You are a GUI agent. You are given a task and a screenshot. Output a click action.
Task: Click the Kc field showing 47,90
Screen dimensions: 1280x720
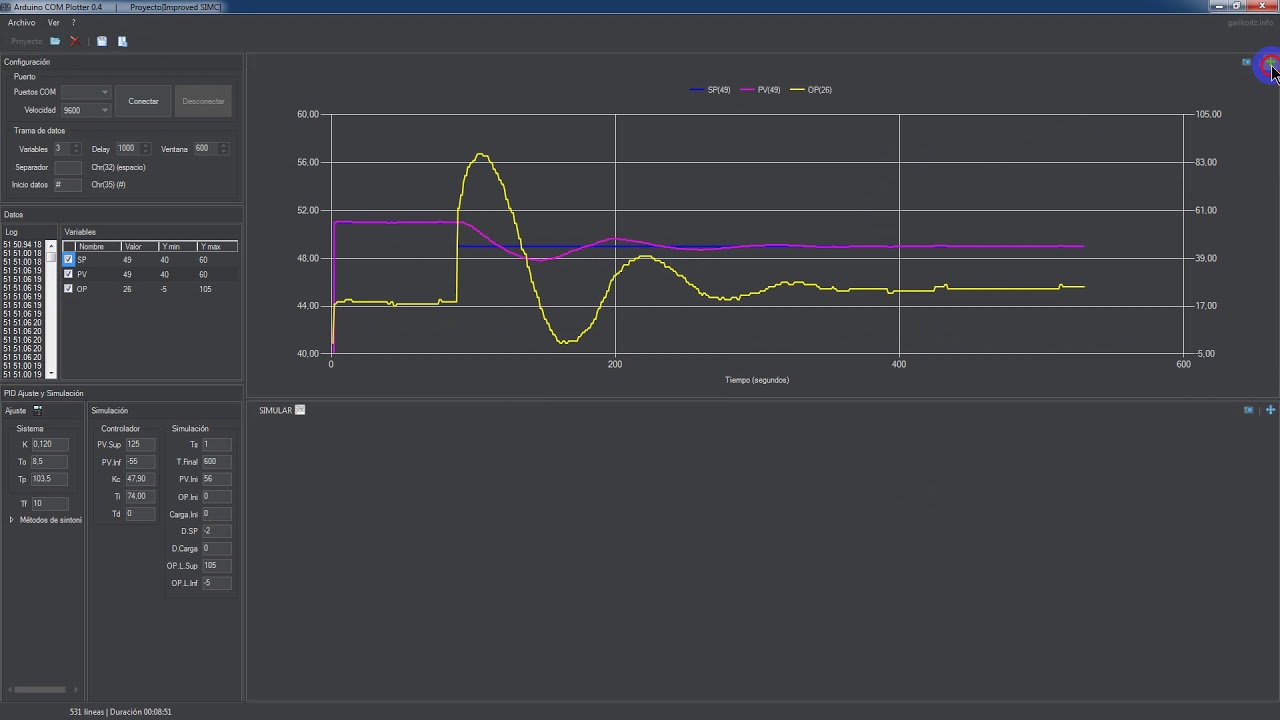coord(140,479)
